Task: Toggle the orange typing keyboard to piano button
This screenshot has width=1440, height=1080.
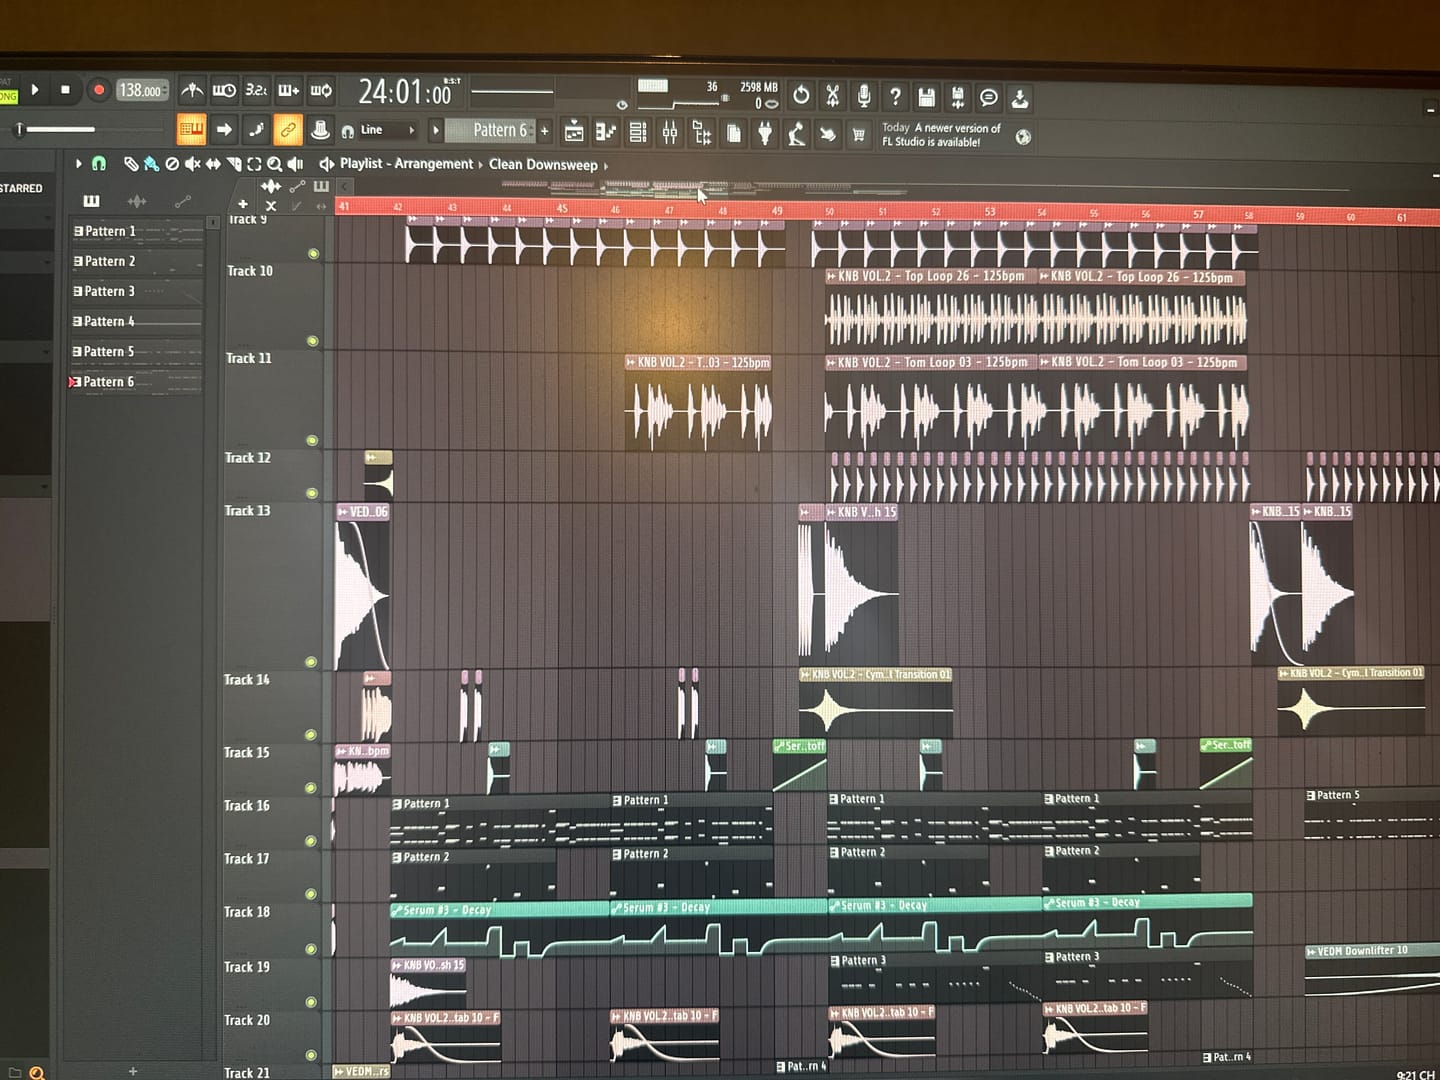Action: [191, 129]
